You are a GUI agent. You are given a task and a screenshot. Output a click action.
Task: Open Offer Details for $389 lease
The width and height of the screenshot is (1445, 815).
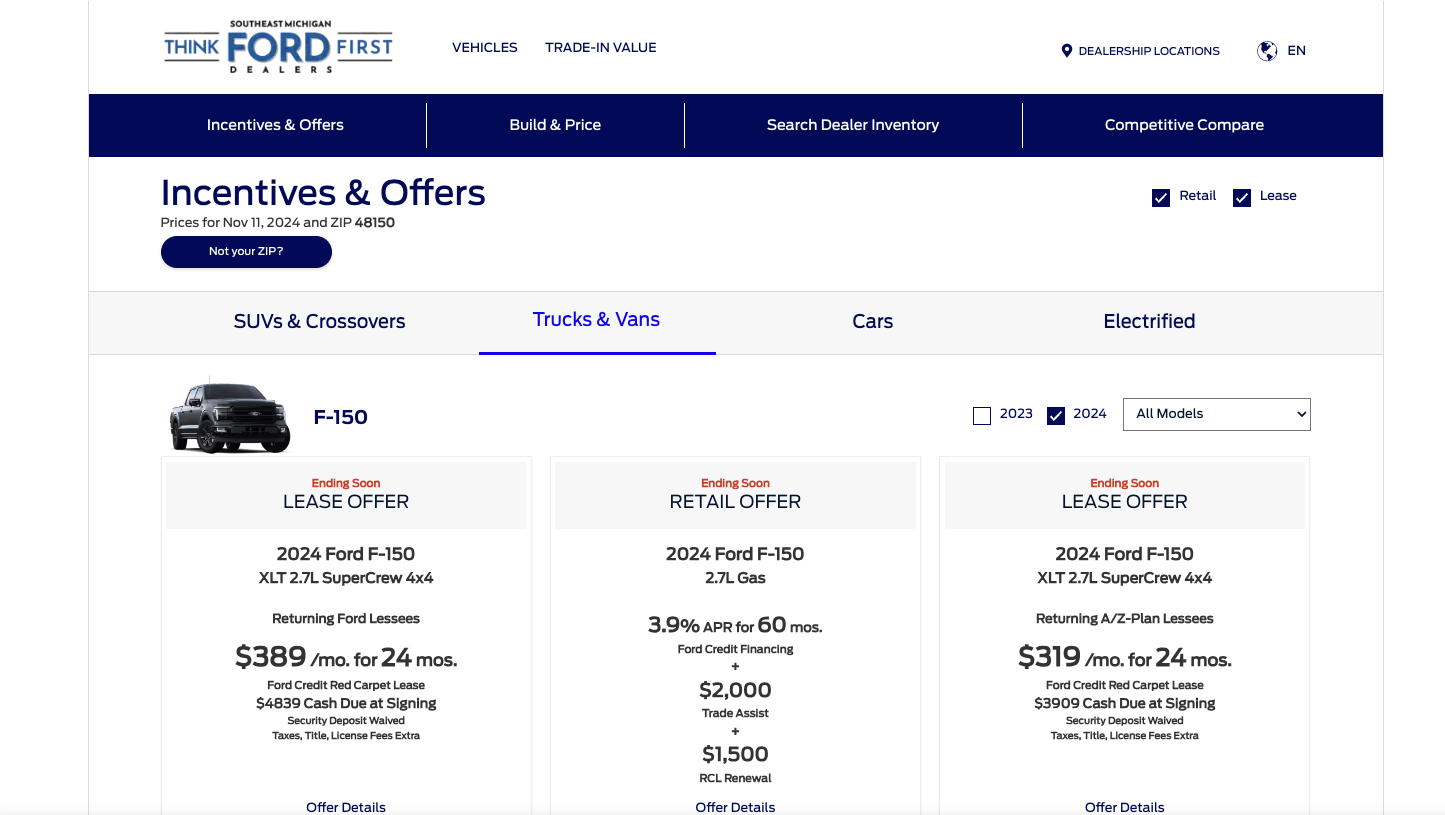pos(346,807)
